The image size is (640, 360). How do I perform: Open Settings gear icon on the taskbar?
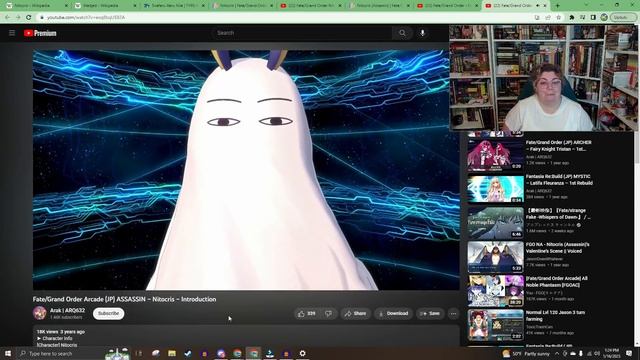pos(302,353)
